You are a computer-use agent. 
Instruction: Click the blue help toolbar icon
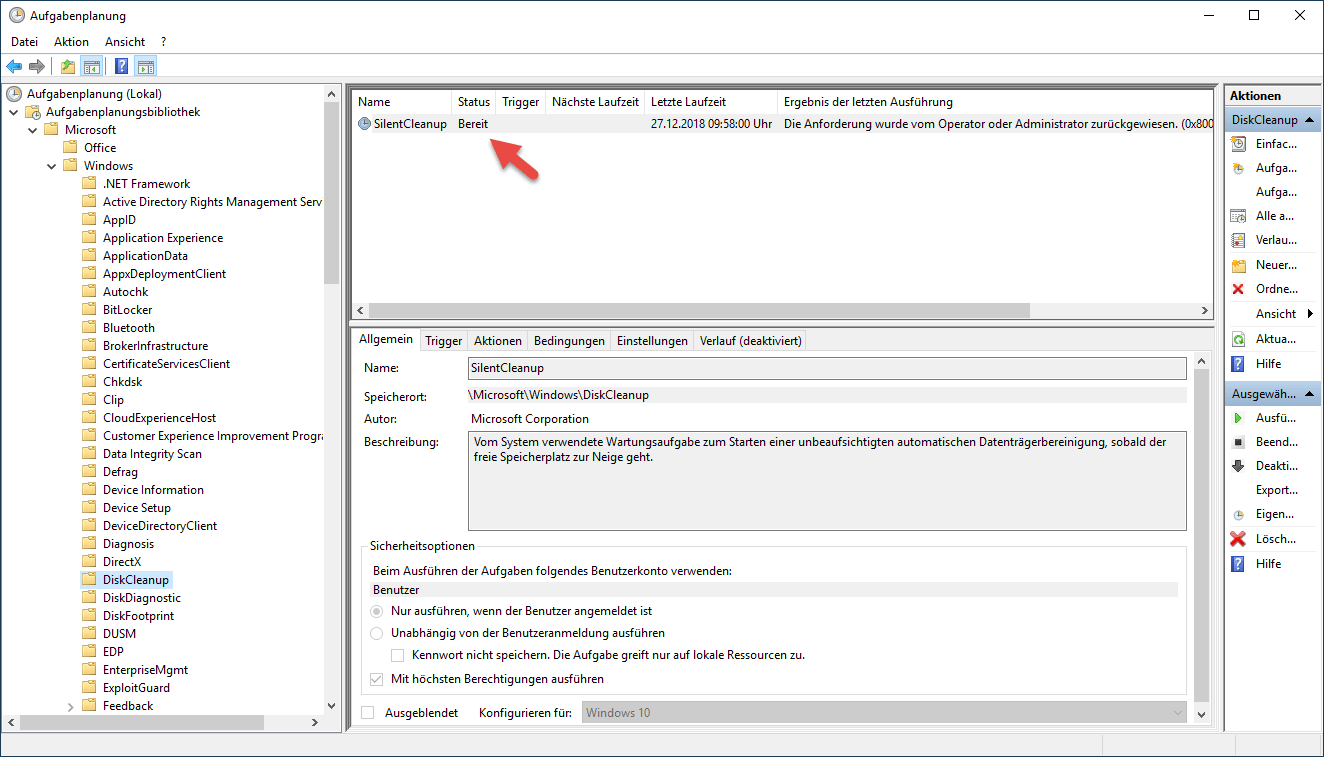[121, 67]
